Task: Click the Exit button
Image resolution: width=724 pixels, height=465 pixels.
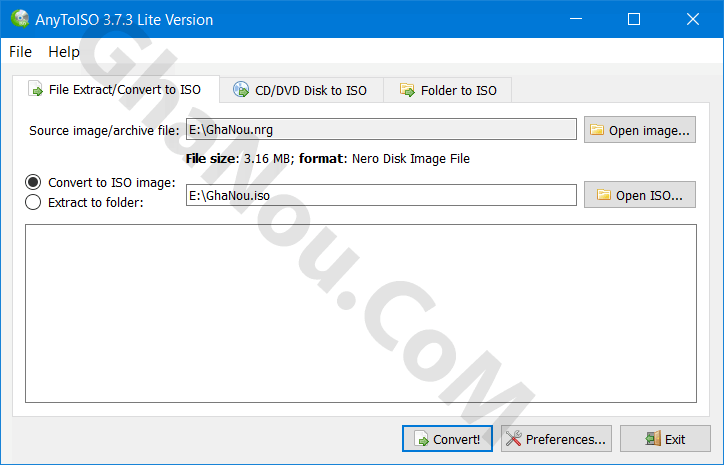Action: [x=665, y=439]
